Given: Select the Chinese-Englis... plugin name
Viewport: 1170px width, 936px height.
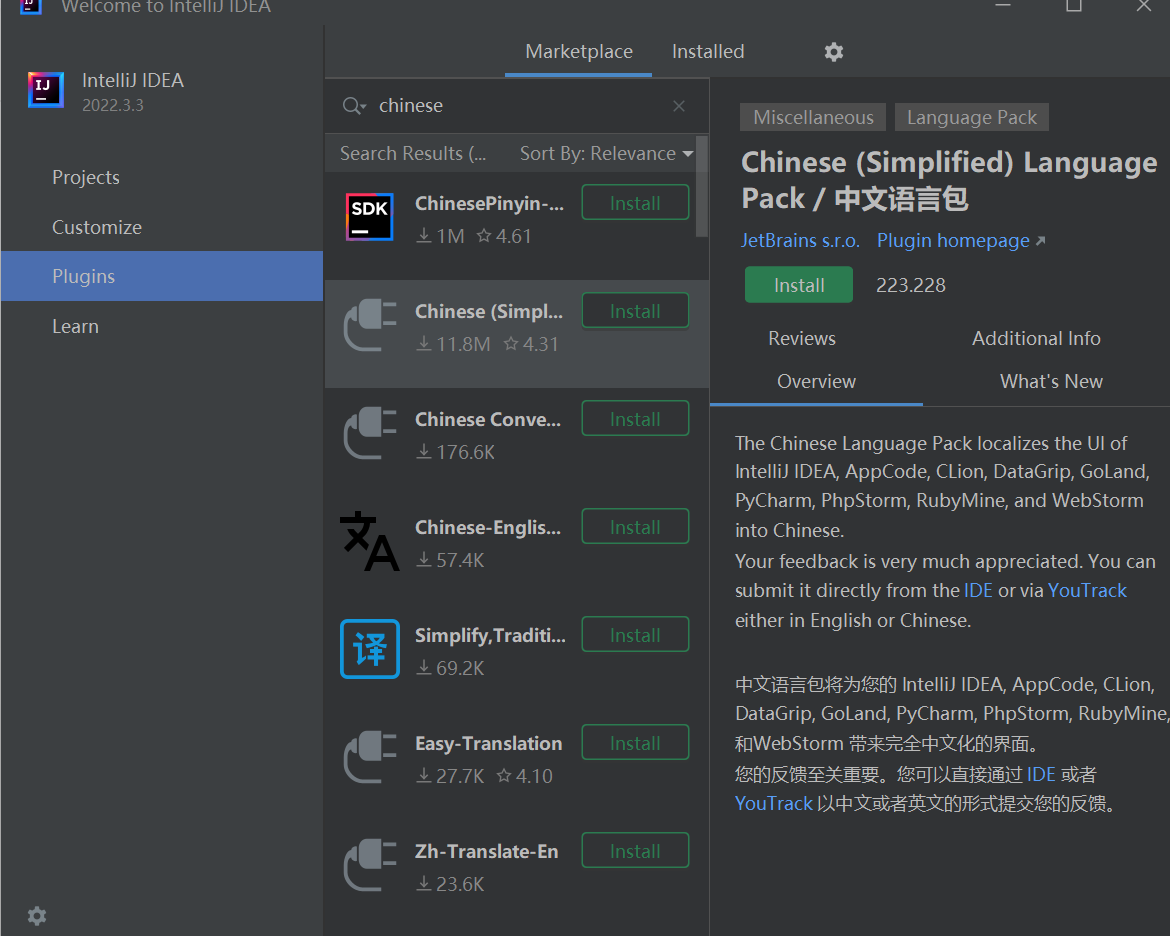Looking at the screenshot, I should click(x=488, y=528).
